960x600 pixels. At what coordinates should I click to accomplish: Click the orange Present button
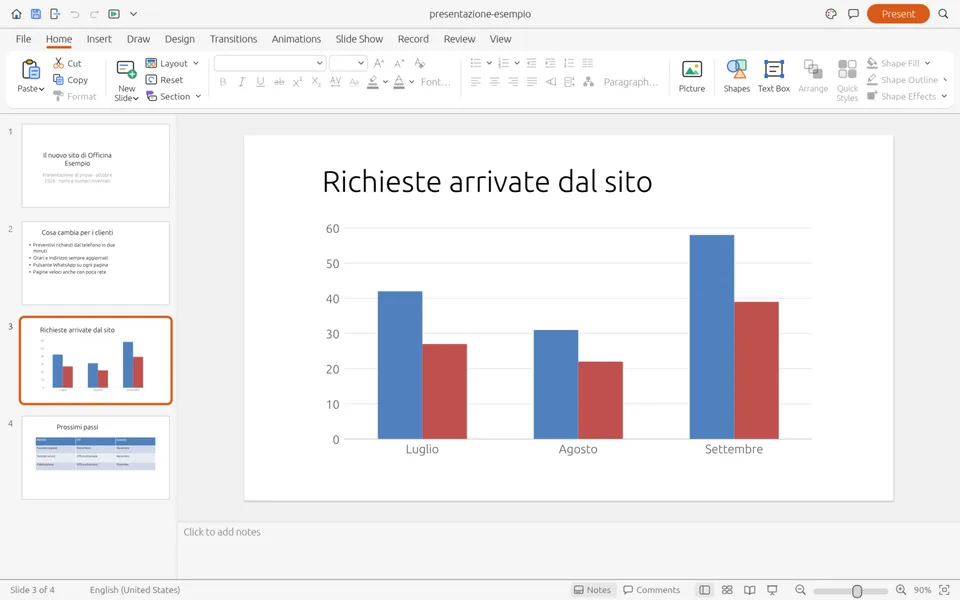pyautogui.click(x=898, y=13)
